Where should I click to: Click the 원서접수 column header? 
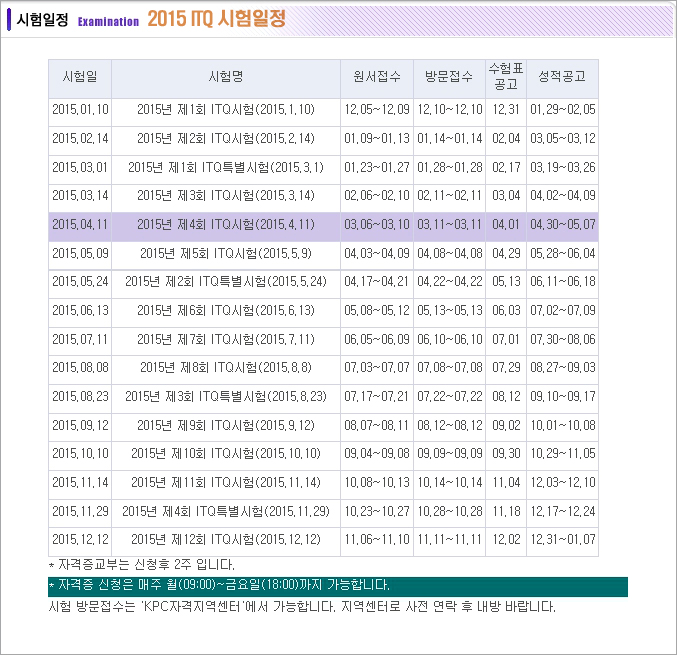pos(377,77)
